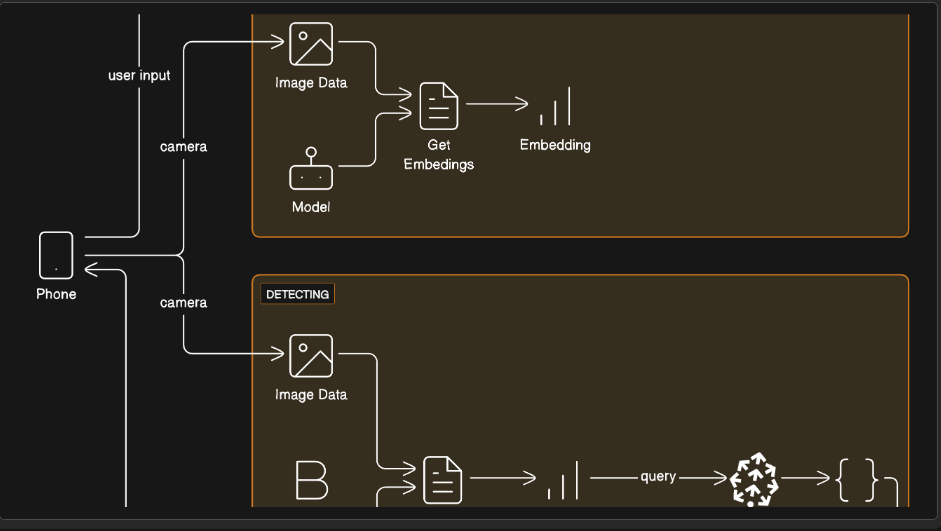This screenshot has width=941, height=531.
Task: Click the camera label beside the DETECTING tag
Action: click(x=184, y=302)
